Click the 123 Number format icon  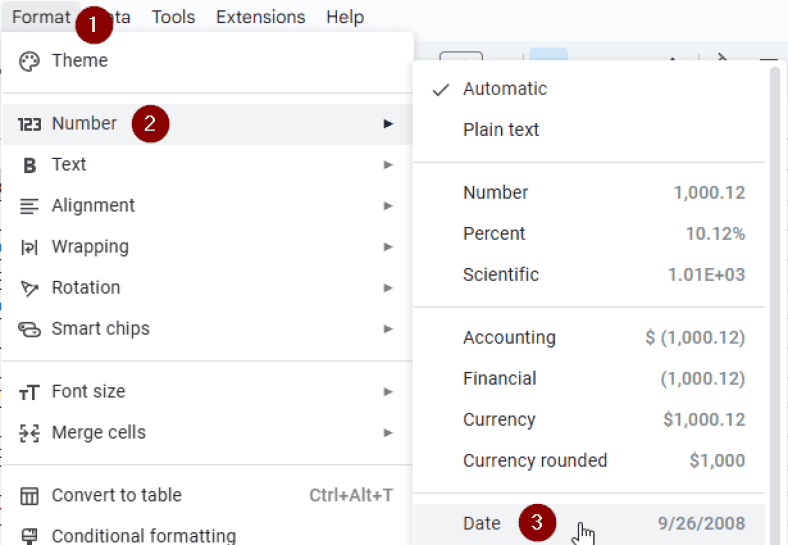29,124
